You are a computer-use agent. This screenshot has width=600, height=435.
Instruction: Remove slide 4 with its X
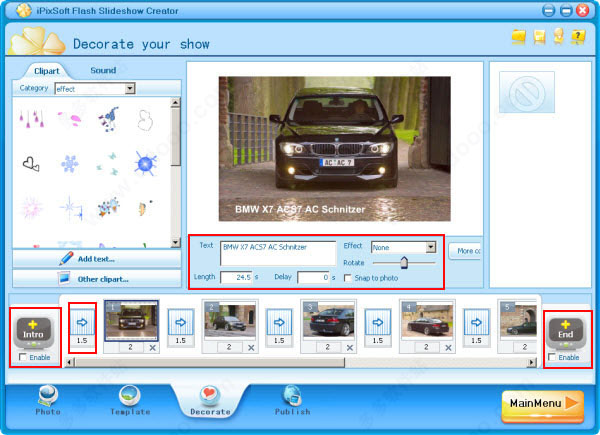(x=448, y=347)
